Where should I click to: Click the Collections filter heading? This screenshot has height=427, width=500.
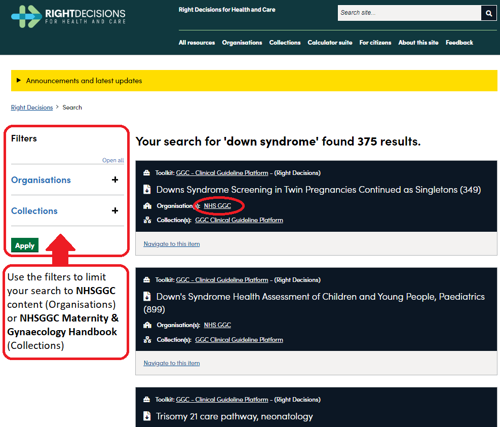pyautogui.click(x=34, y=211)
